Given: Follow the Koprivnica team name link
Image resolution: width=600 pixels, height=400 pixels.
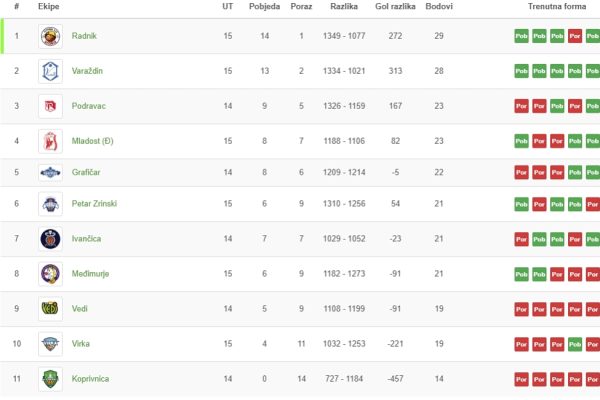Looking at the screenshot, I should 90,379.
